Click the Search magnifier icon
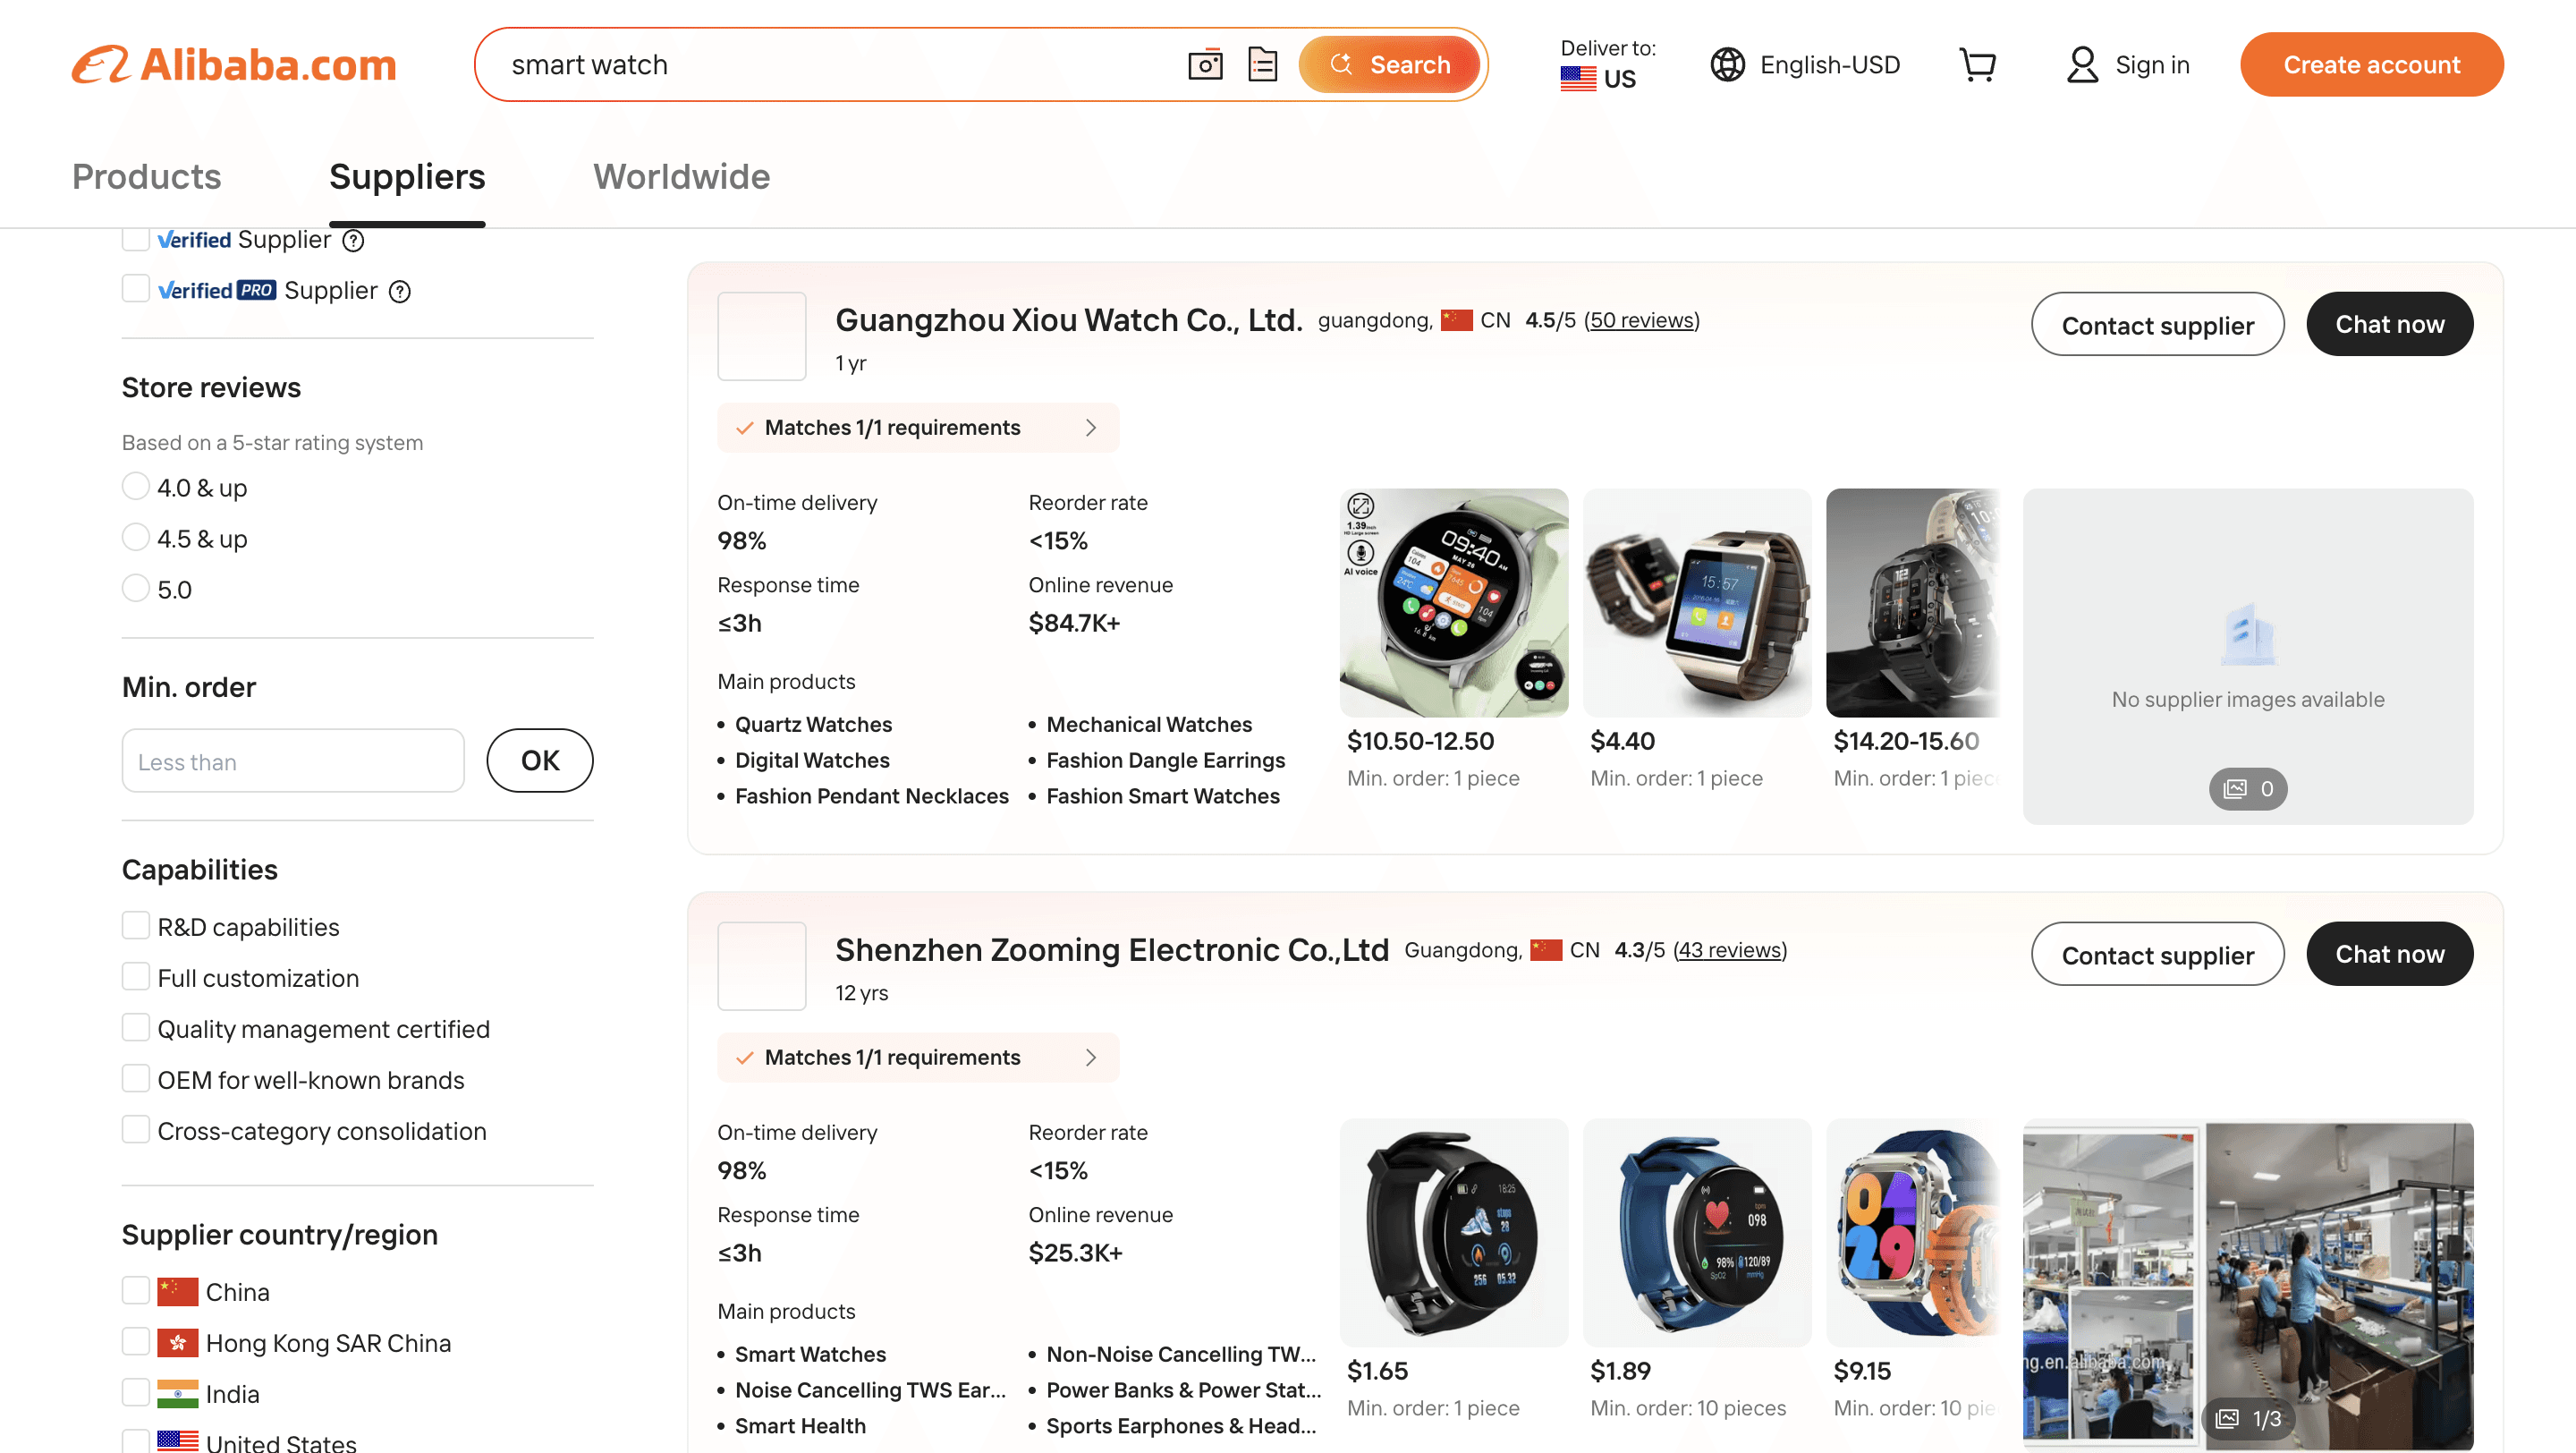Screen dimensions: 2576x1453 pyautogui.click(x=1342, y=64)
